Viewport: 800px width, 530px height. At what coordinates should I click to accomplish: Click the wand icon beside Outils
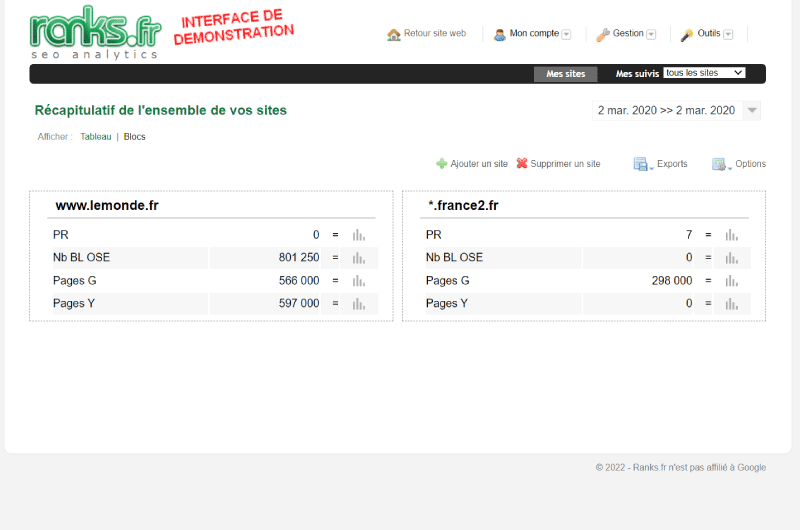687,34
